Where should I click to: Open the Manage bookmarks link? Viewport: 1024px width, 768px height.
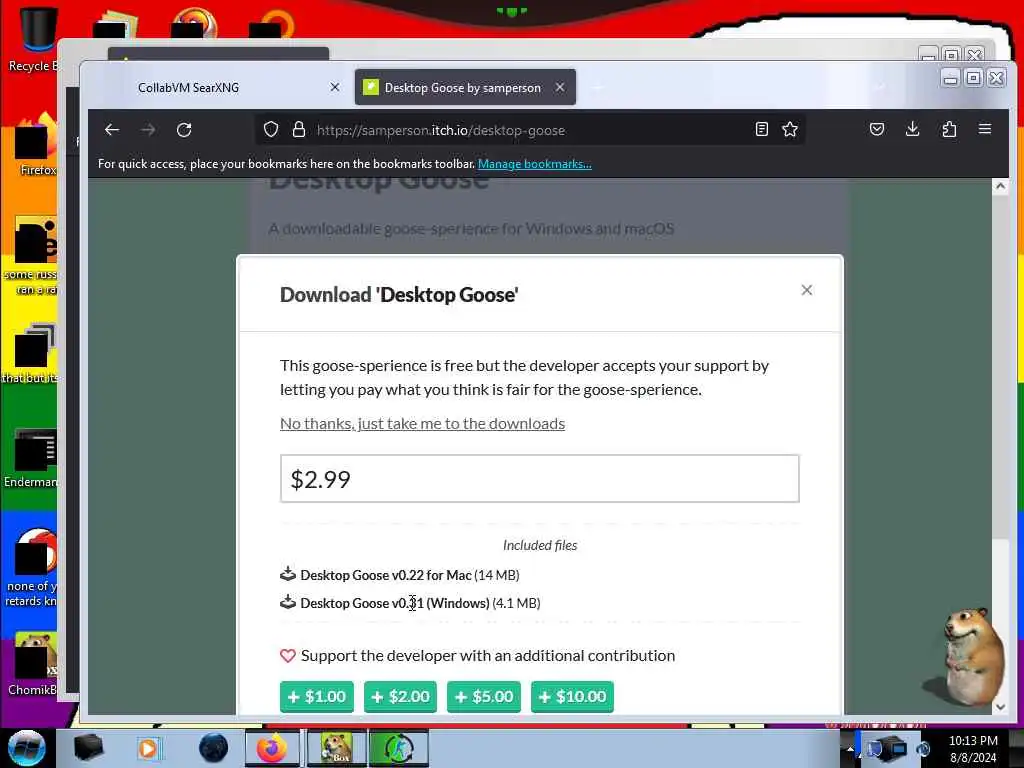click(534, 164)
